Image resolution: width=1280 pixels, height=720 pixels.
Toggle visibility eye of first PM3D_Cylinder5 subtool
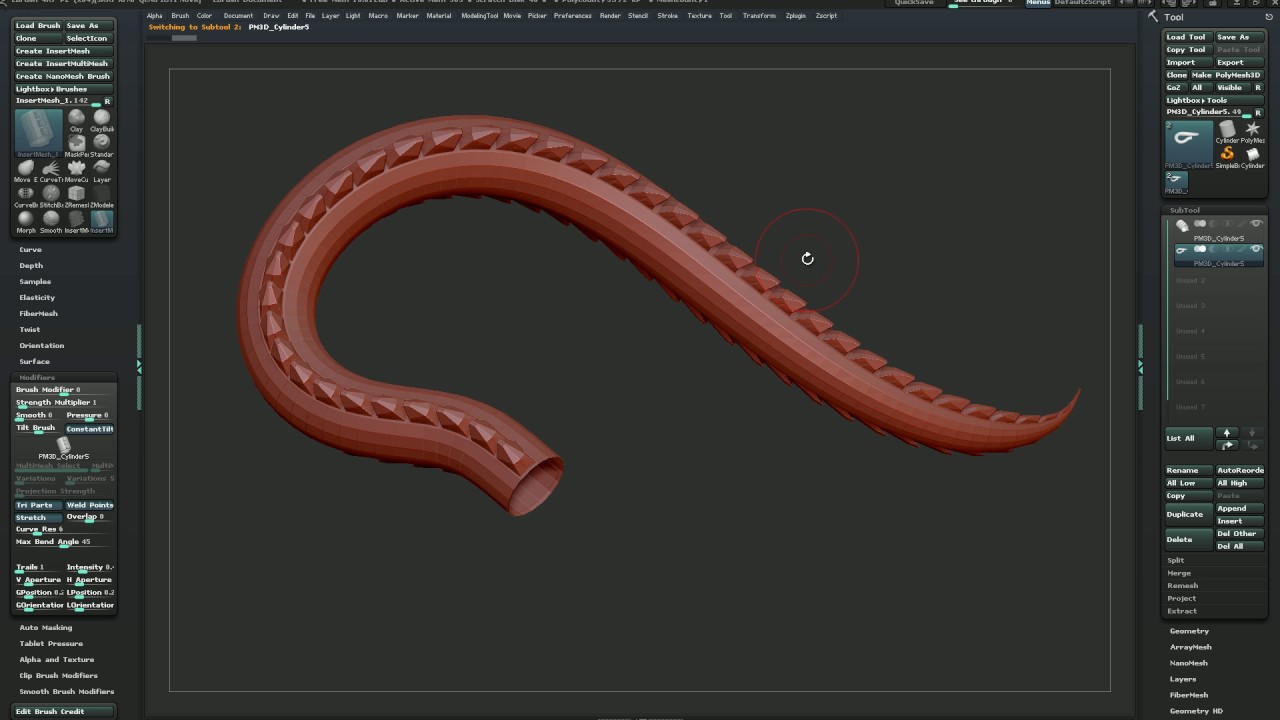1256,224
